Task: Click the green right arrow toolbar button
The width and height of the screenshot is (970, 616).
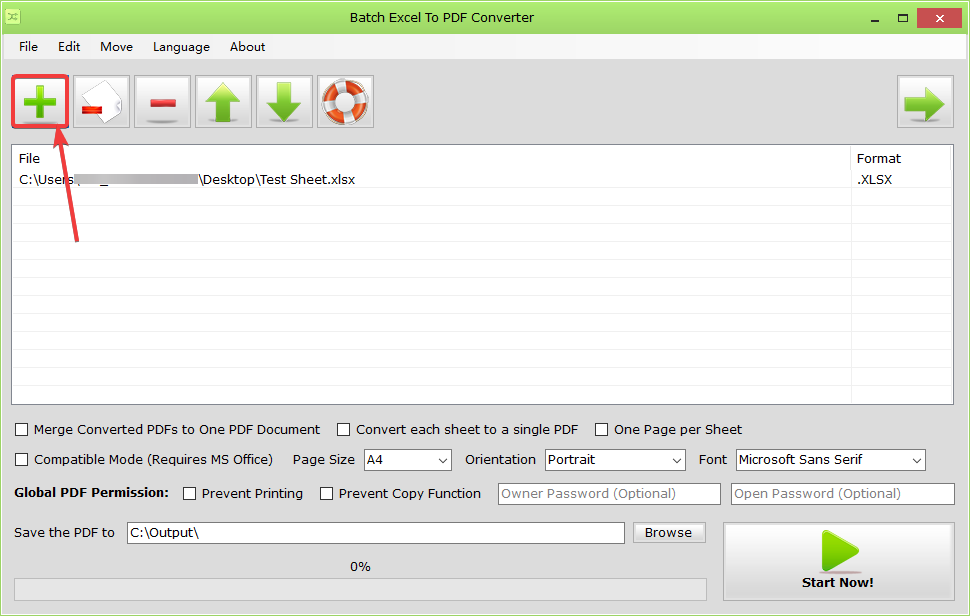Action: 925,101
